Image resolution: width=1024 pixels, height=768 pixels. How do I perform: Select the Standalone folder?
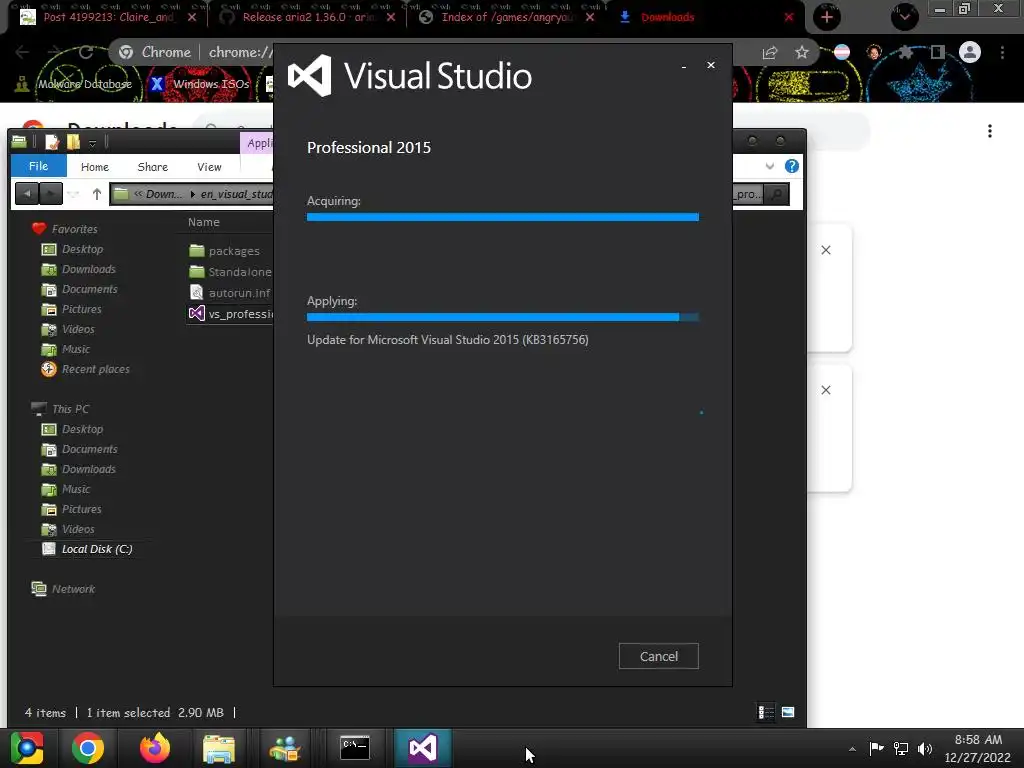tap(231, 272)
